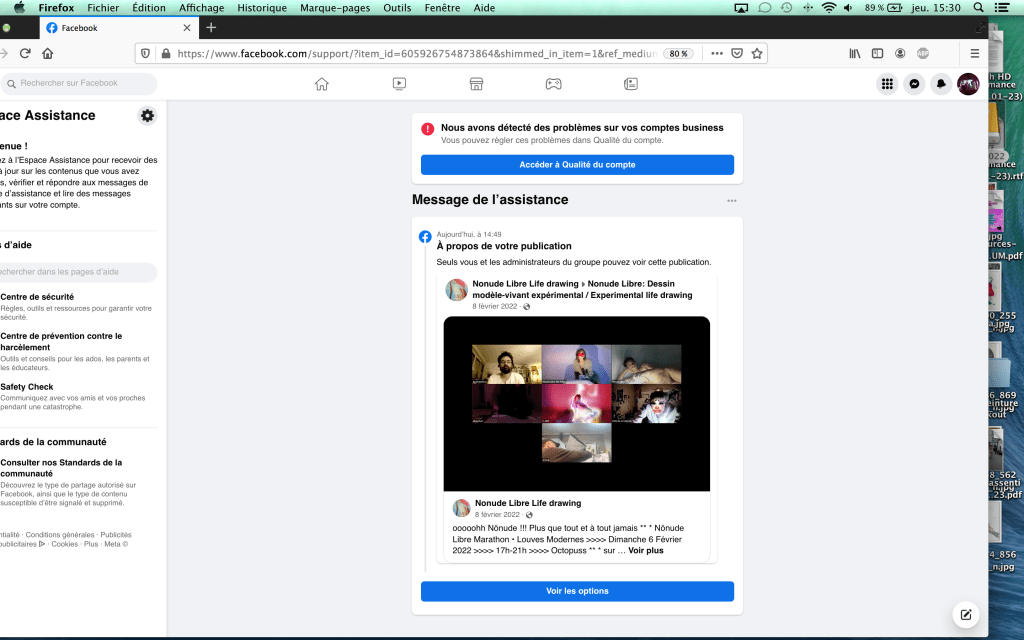Open the Historique menu in menu bar

pos(262,8)
